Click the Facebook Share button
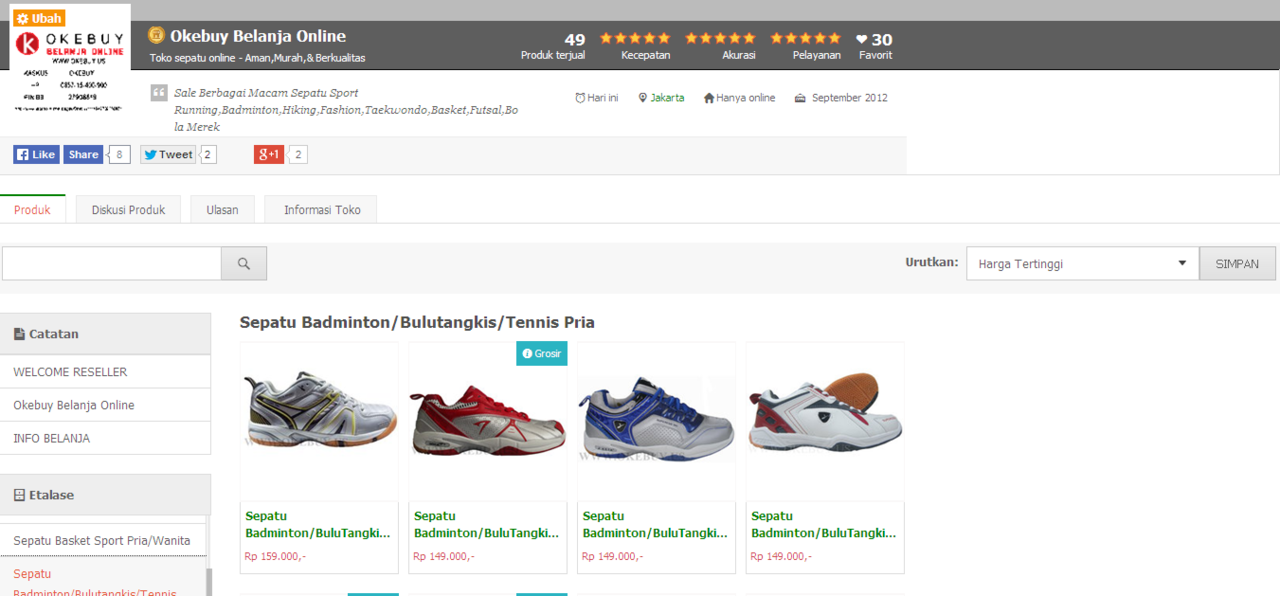Screen dimensions: 1280x596 click(x=83, y=154)
